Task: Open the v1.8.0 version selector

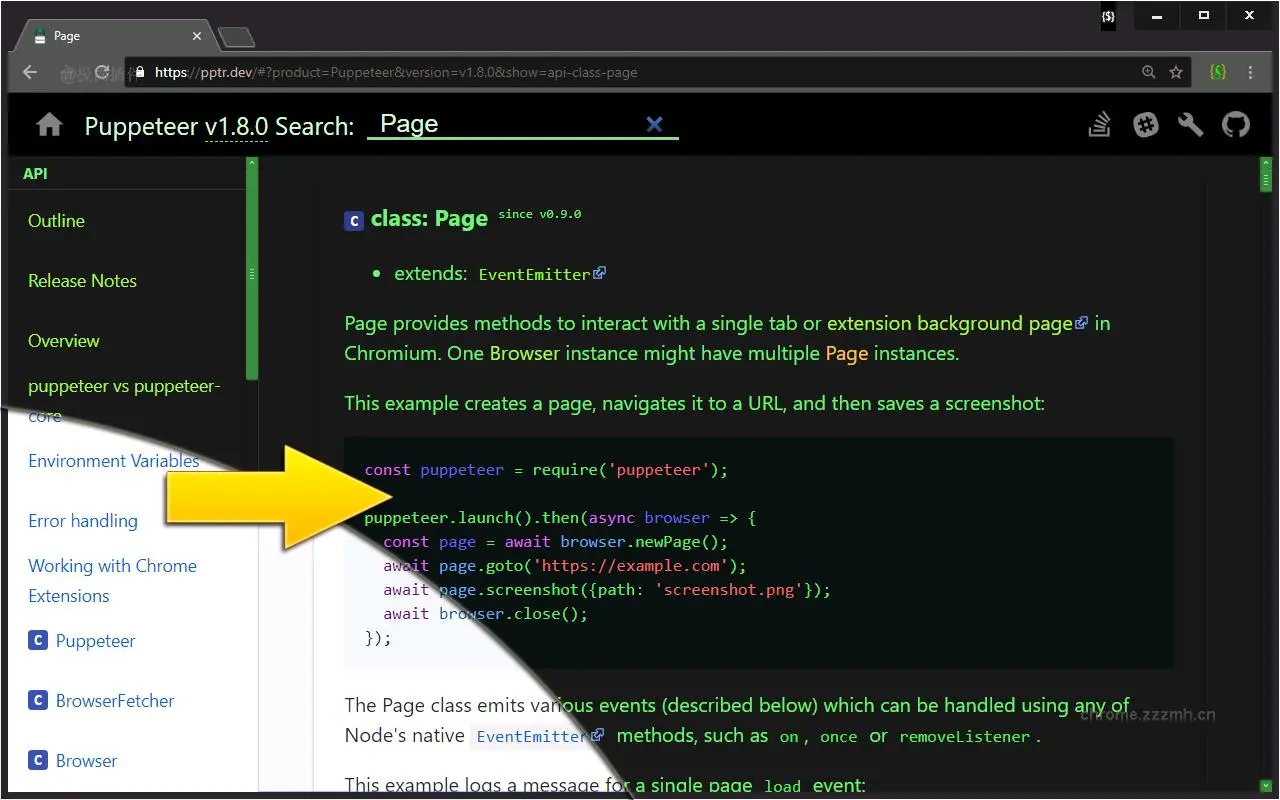Action: (236, 126)
